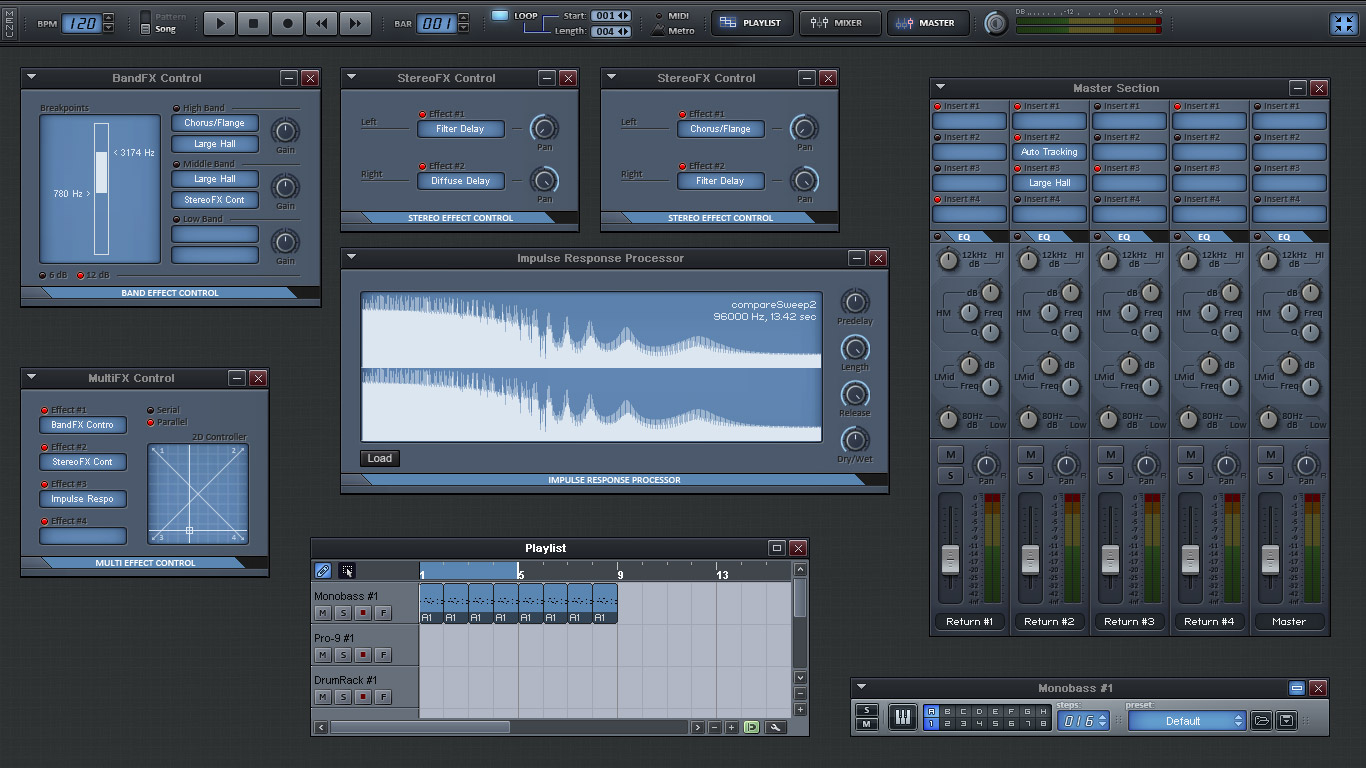Switch to the MIXER view tab
Viewport: 1366px width, 768px height.
(x=839, y=23)
